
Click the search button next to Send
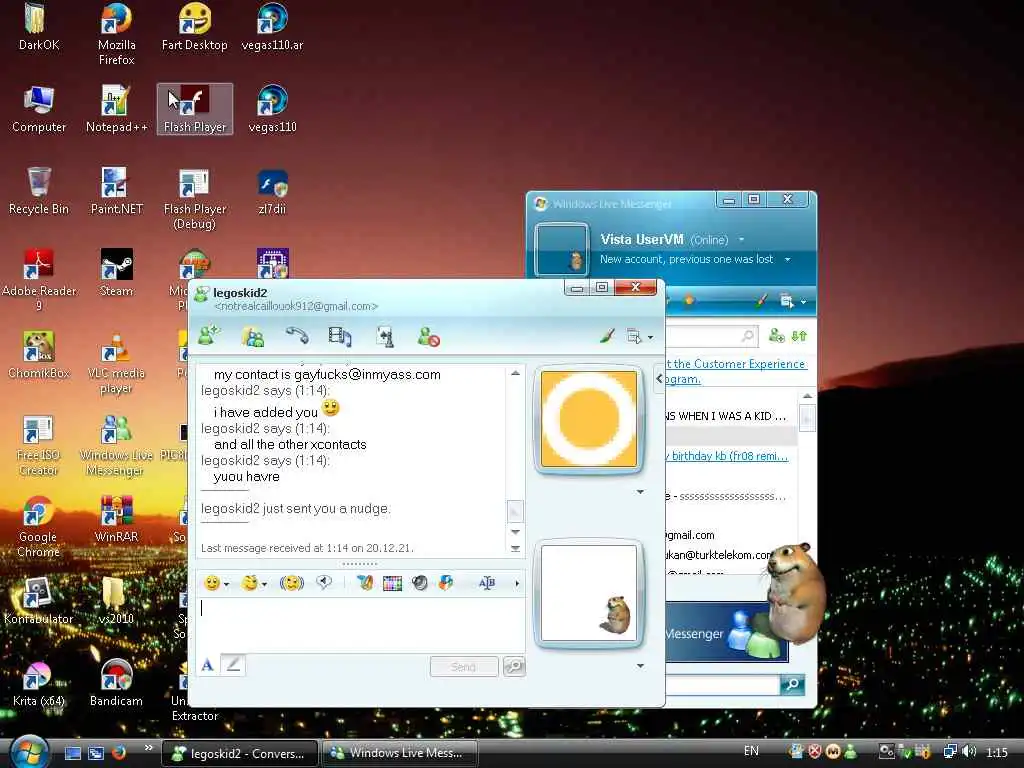click(x=514, y=666)
